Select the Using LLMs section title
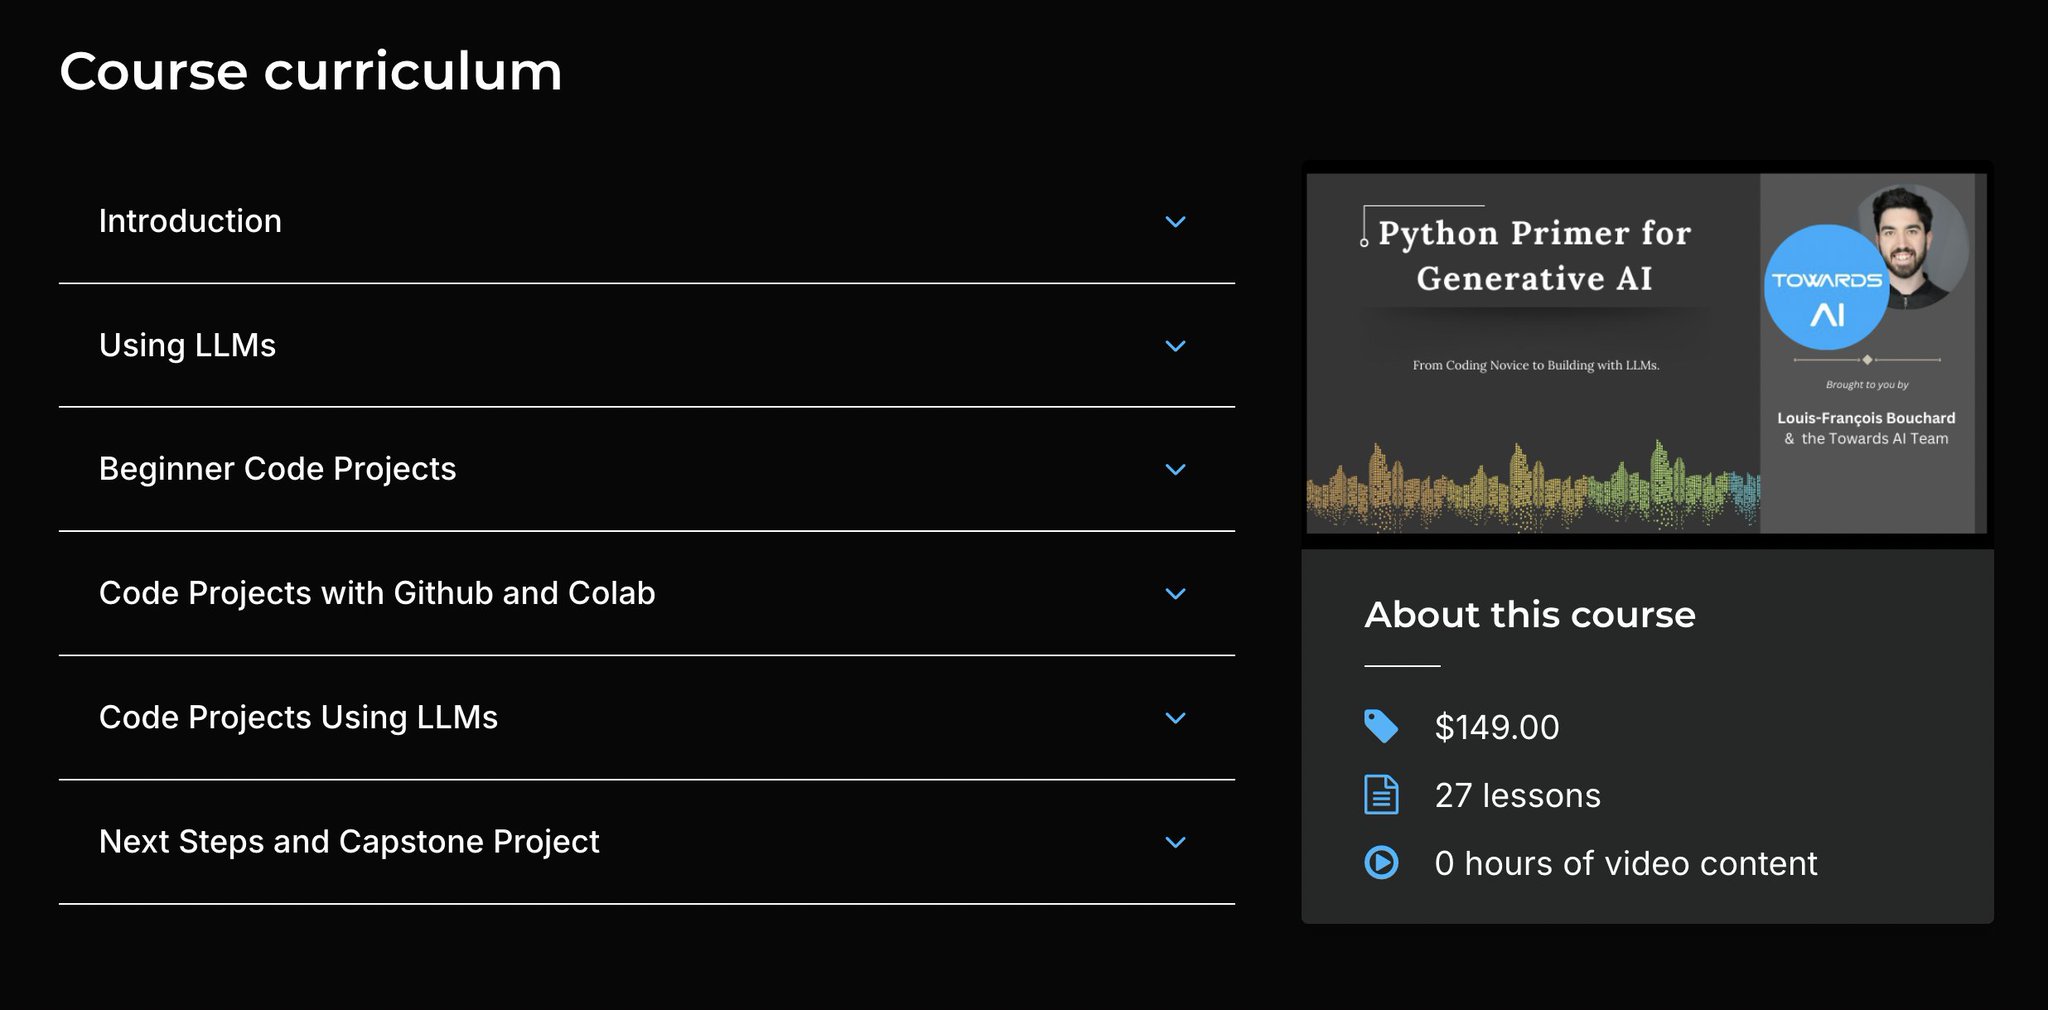This screenshot has height=1010, width=2048. pyautogui.click(x=187, y=345)
